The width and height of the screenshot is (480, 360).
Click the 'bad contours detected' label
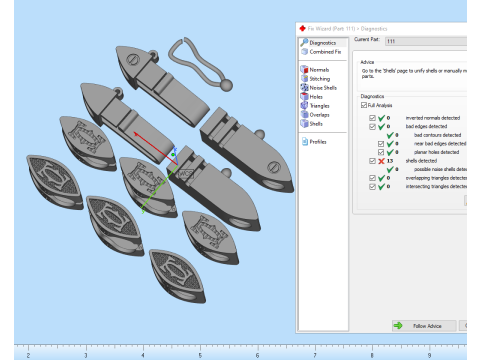pos(437,135)
